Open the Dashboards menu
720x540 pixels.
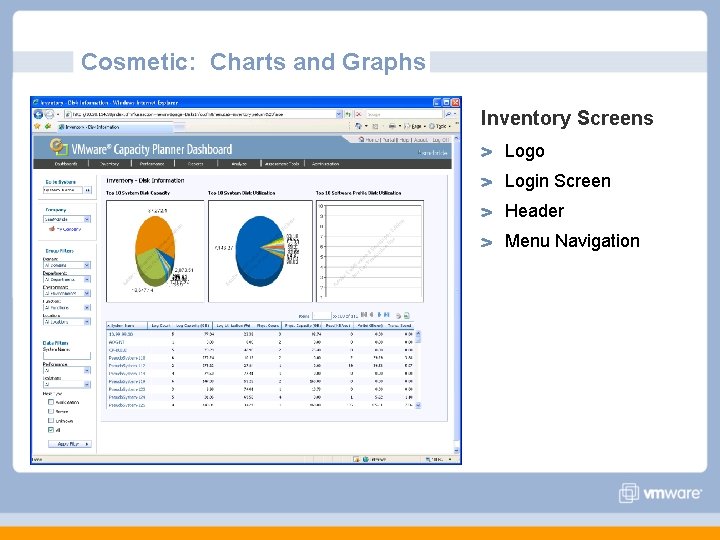pyautogui.click(x=65, y=163)
